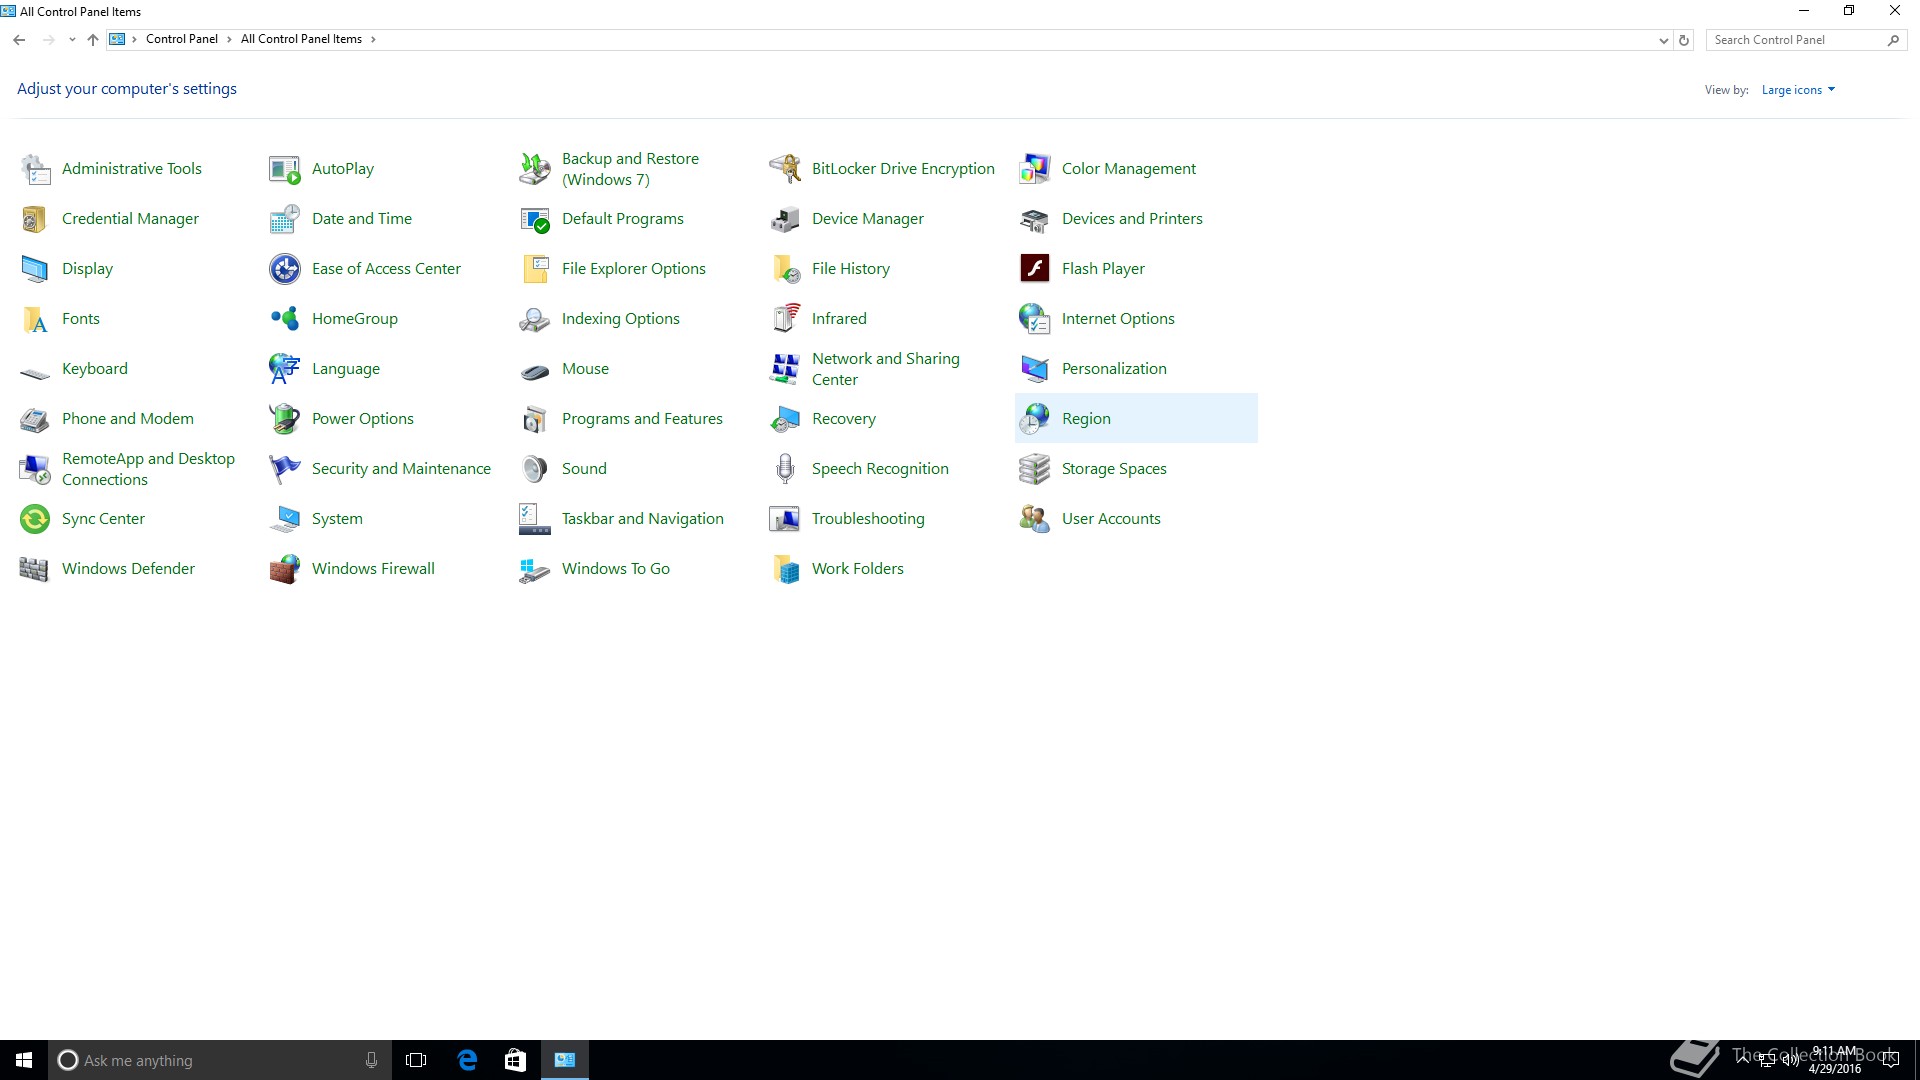Click the Taskbar and Navigation link
Screen dimensions: 1920x1080
[642, 519]
